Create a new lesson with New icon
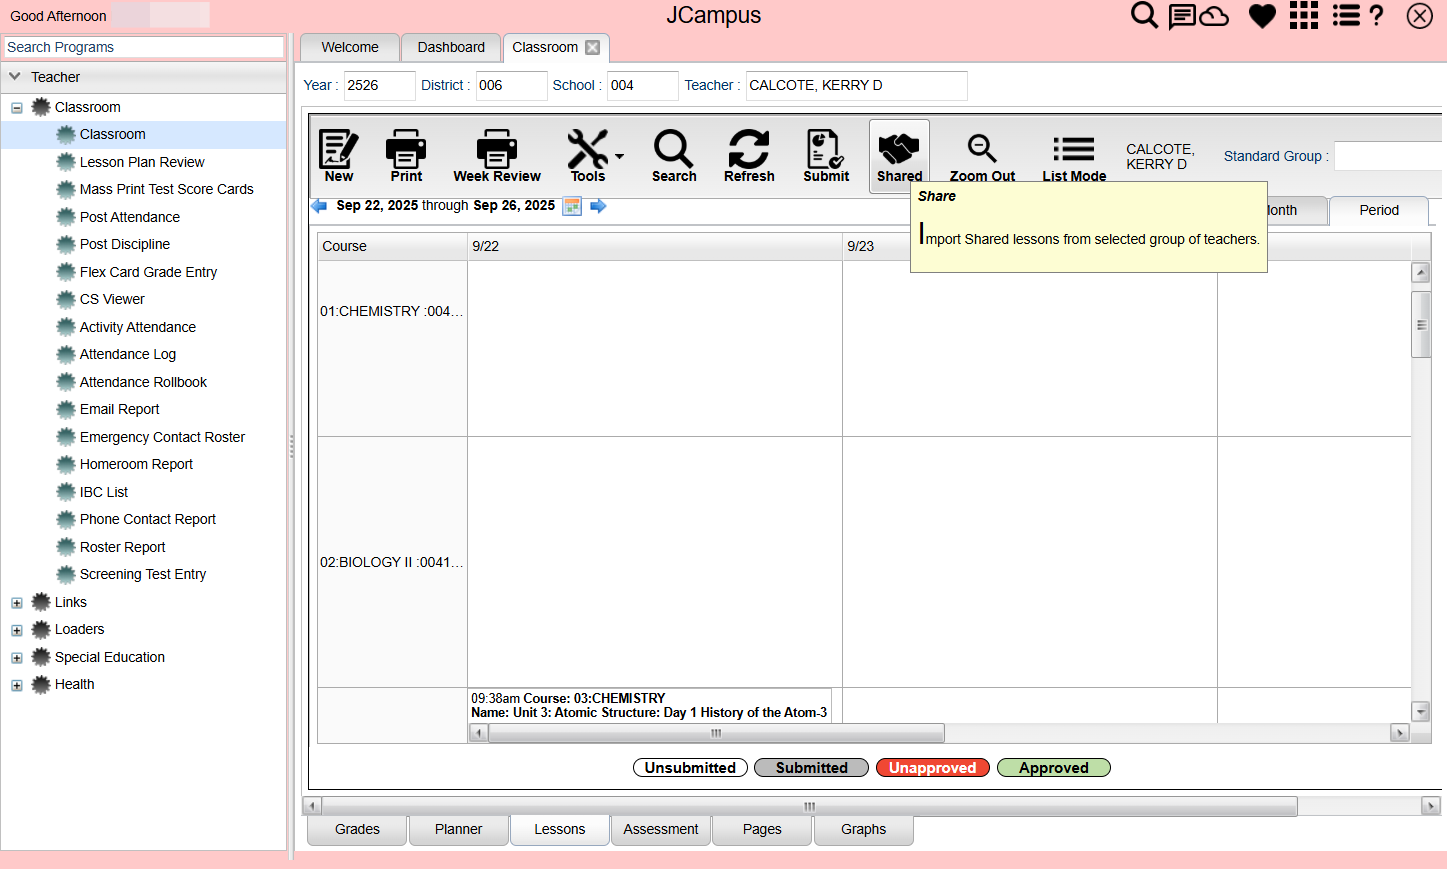This screenshot has width=1447, height=869. click(x=338, y=155)
